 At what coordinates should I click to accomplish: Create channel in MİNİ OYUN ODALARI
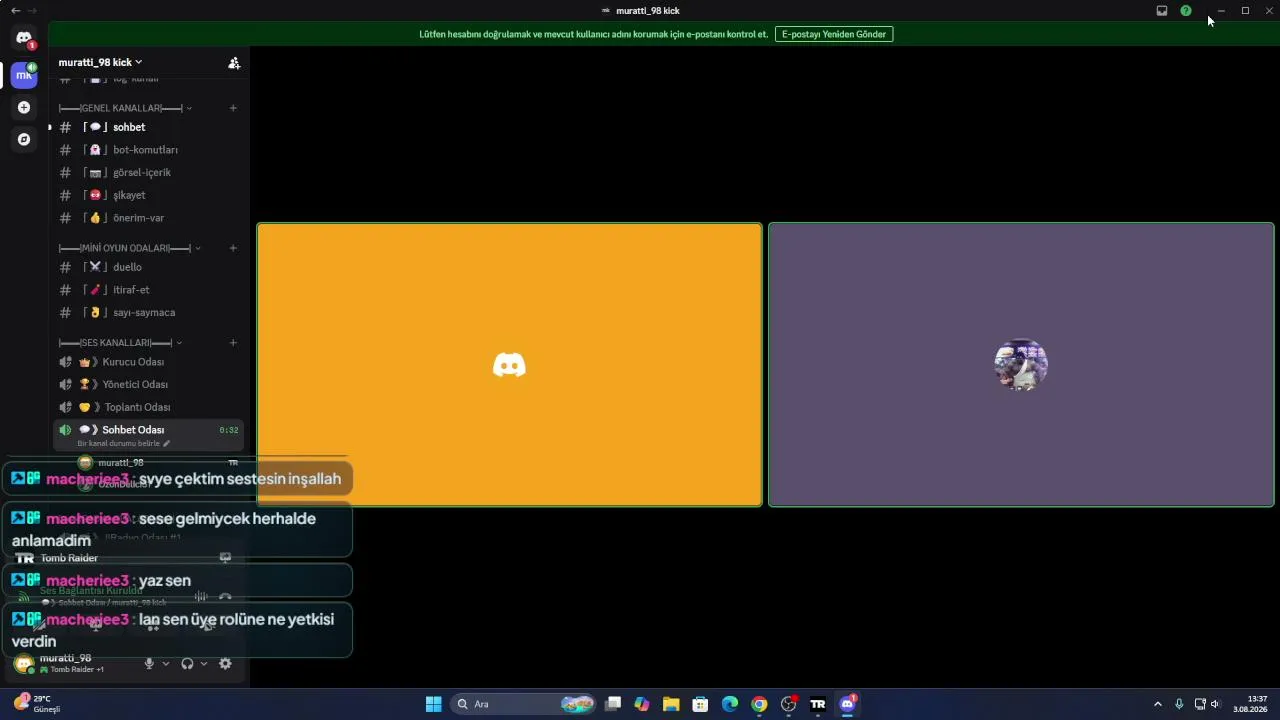(233, 248)
